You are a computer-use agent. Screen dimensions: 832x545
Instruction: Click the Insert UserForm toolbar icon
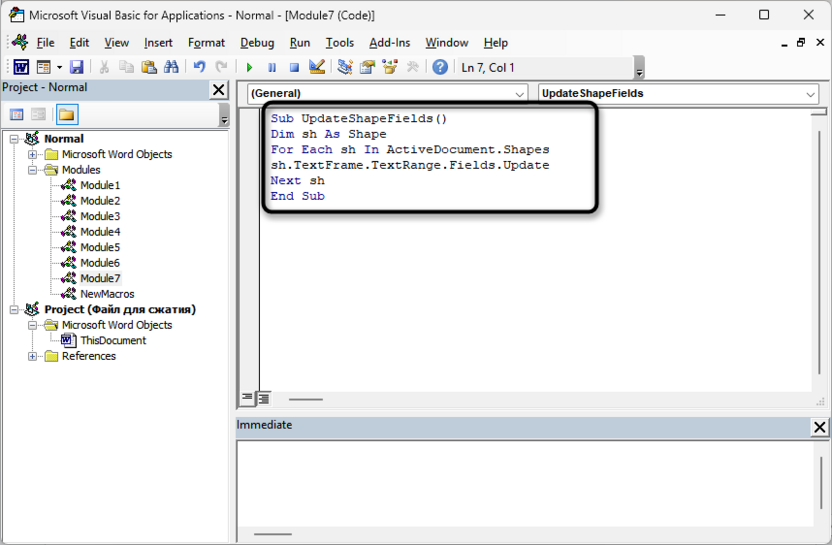click(x=44, y=67)
